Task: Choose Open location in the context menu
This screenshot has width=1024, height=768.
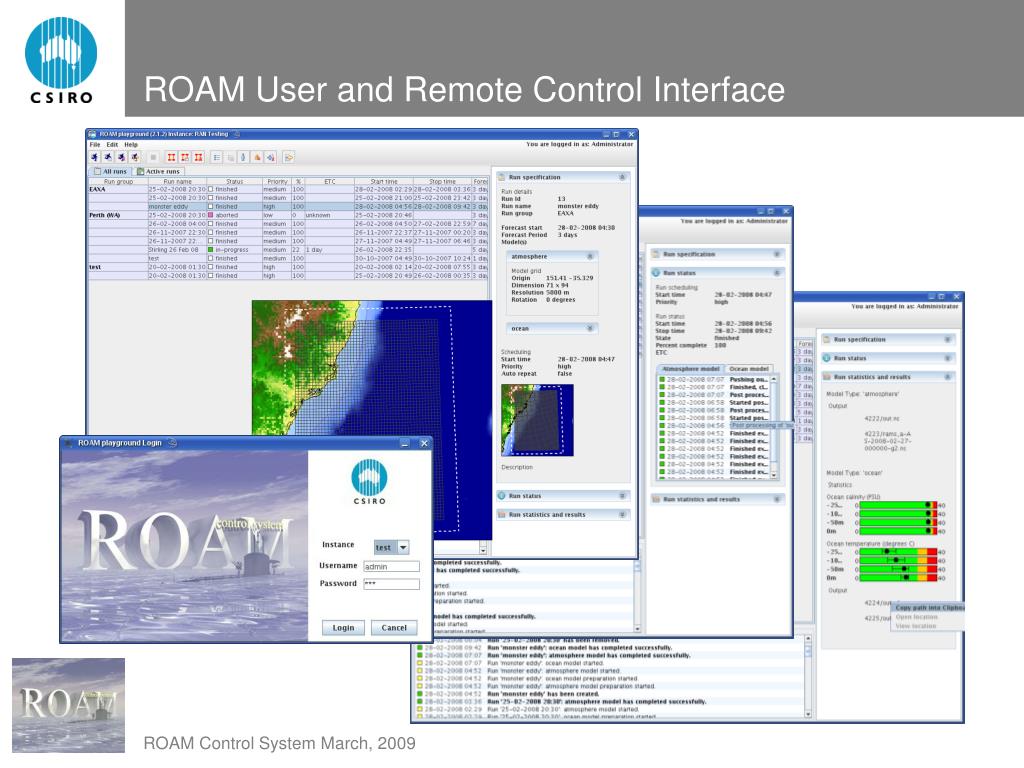Action: tap(916, 616)
